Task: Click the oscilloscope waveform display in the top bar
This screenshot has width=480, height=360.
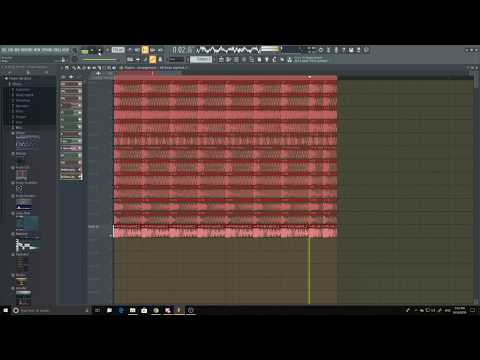Action: click(x=229, y=50)
